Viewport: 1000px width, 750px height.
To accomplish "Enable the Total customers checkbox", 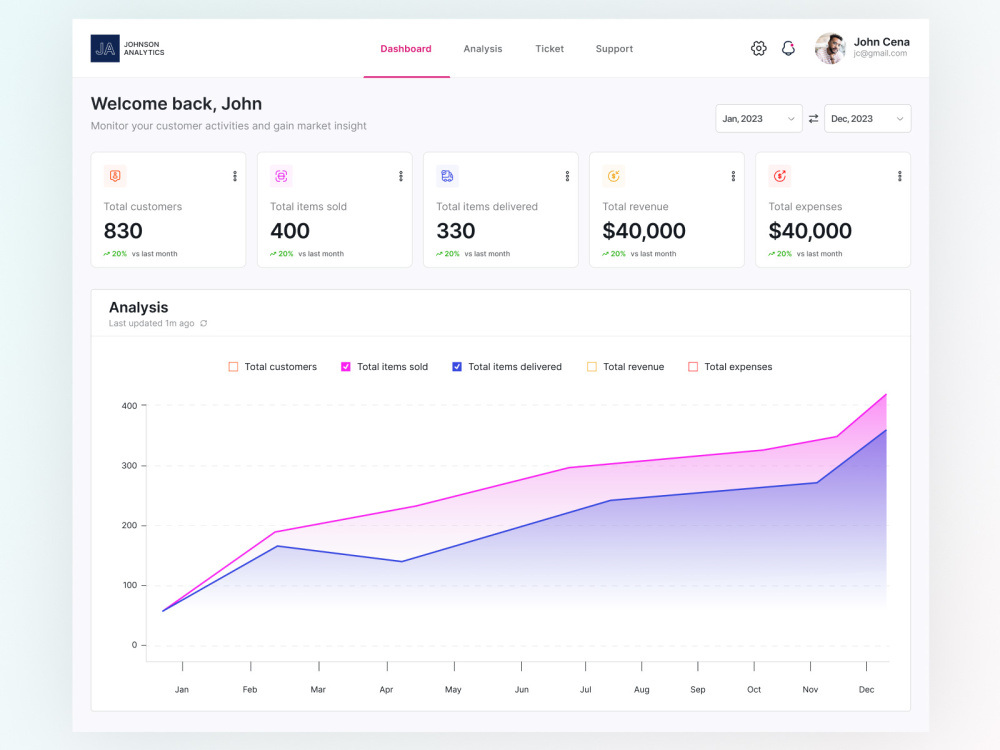I will pyautogui.click(x=233, y=367).
